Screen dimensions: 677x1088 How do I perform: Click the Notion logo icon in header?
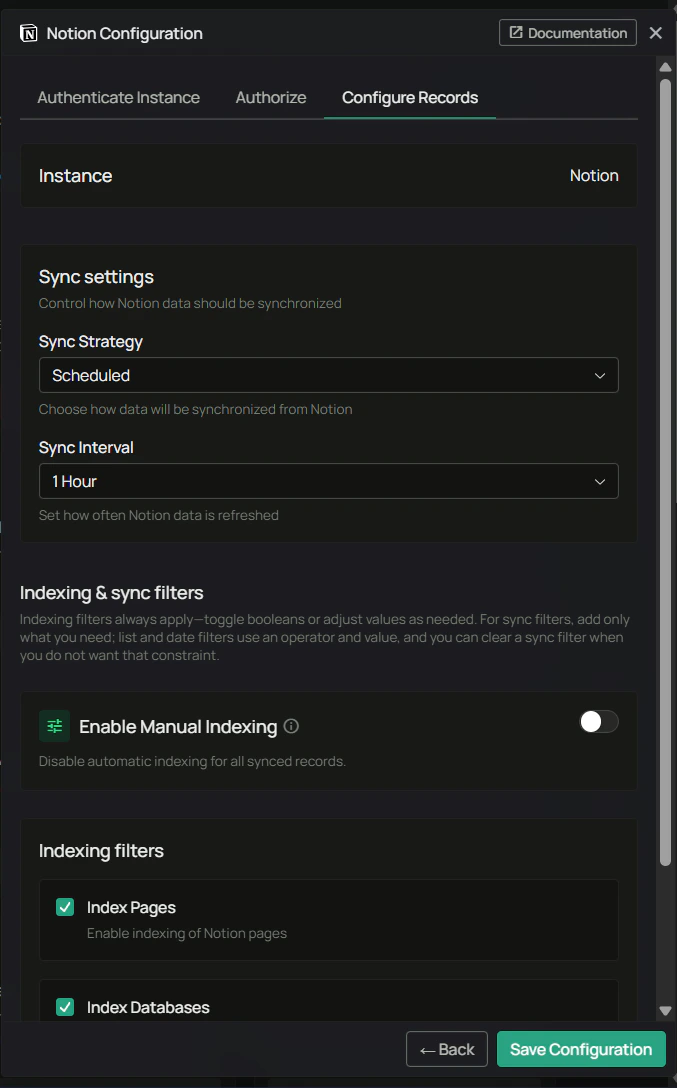point(28,33)
